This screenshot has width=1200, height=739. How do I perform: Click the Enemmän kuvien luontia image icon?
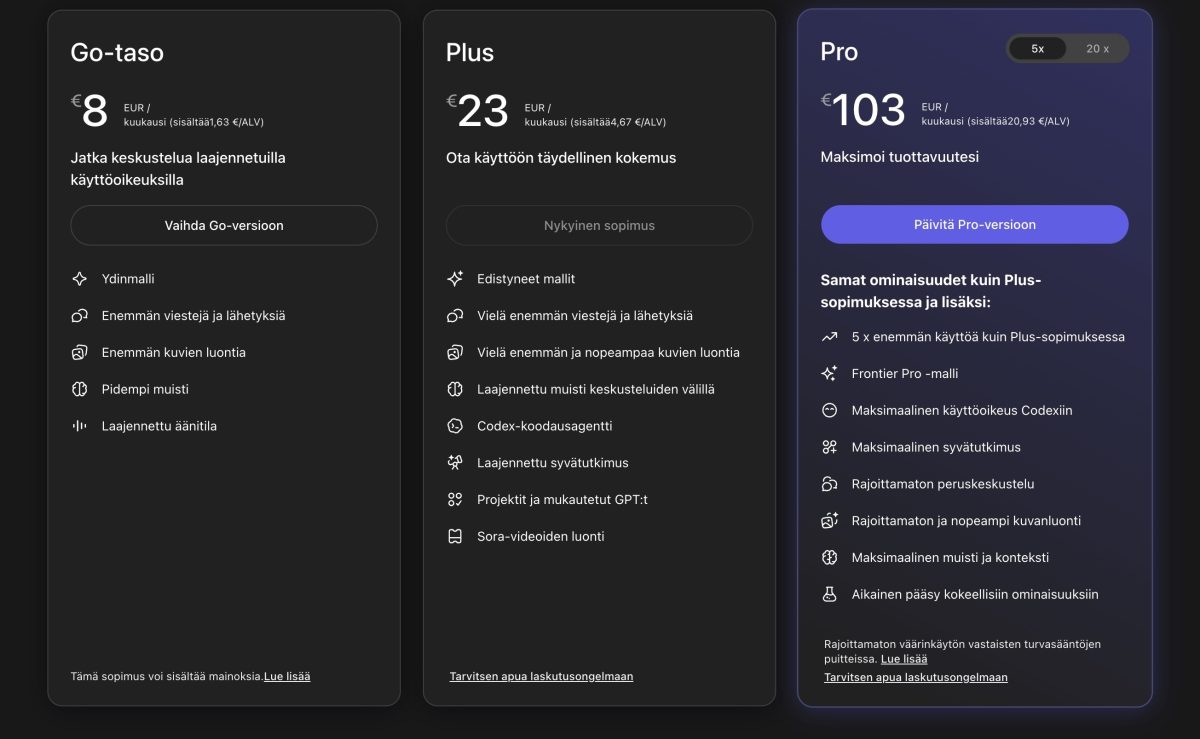click(81, 352)
